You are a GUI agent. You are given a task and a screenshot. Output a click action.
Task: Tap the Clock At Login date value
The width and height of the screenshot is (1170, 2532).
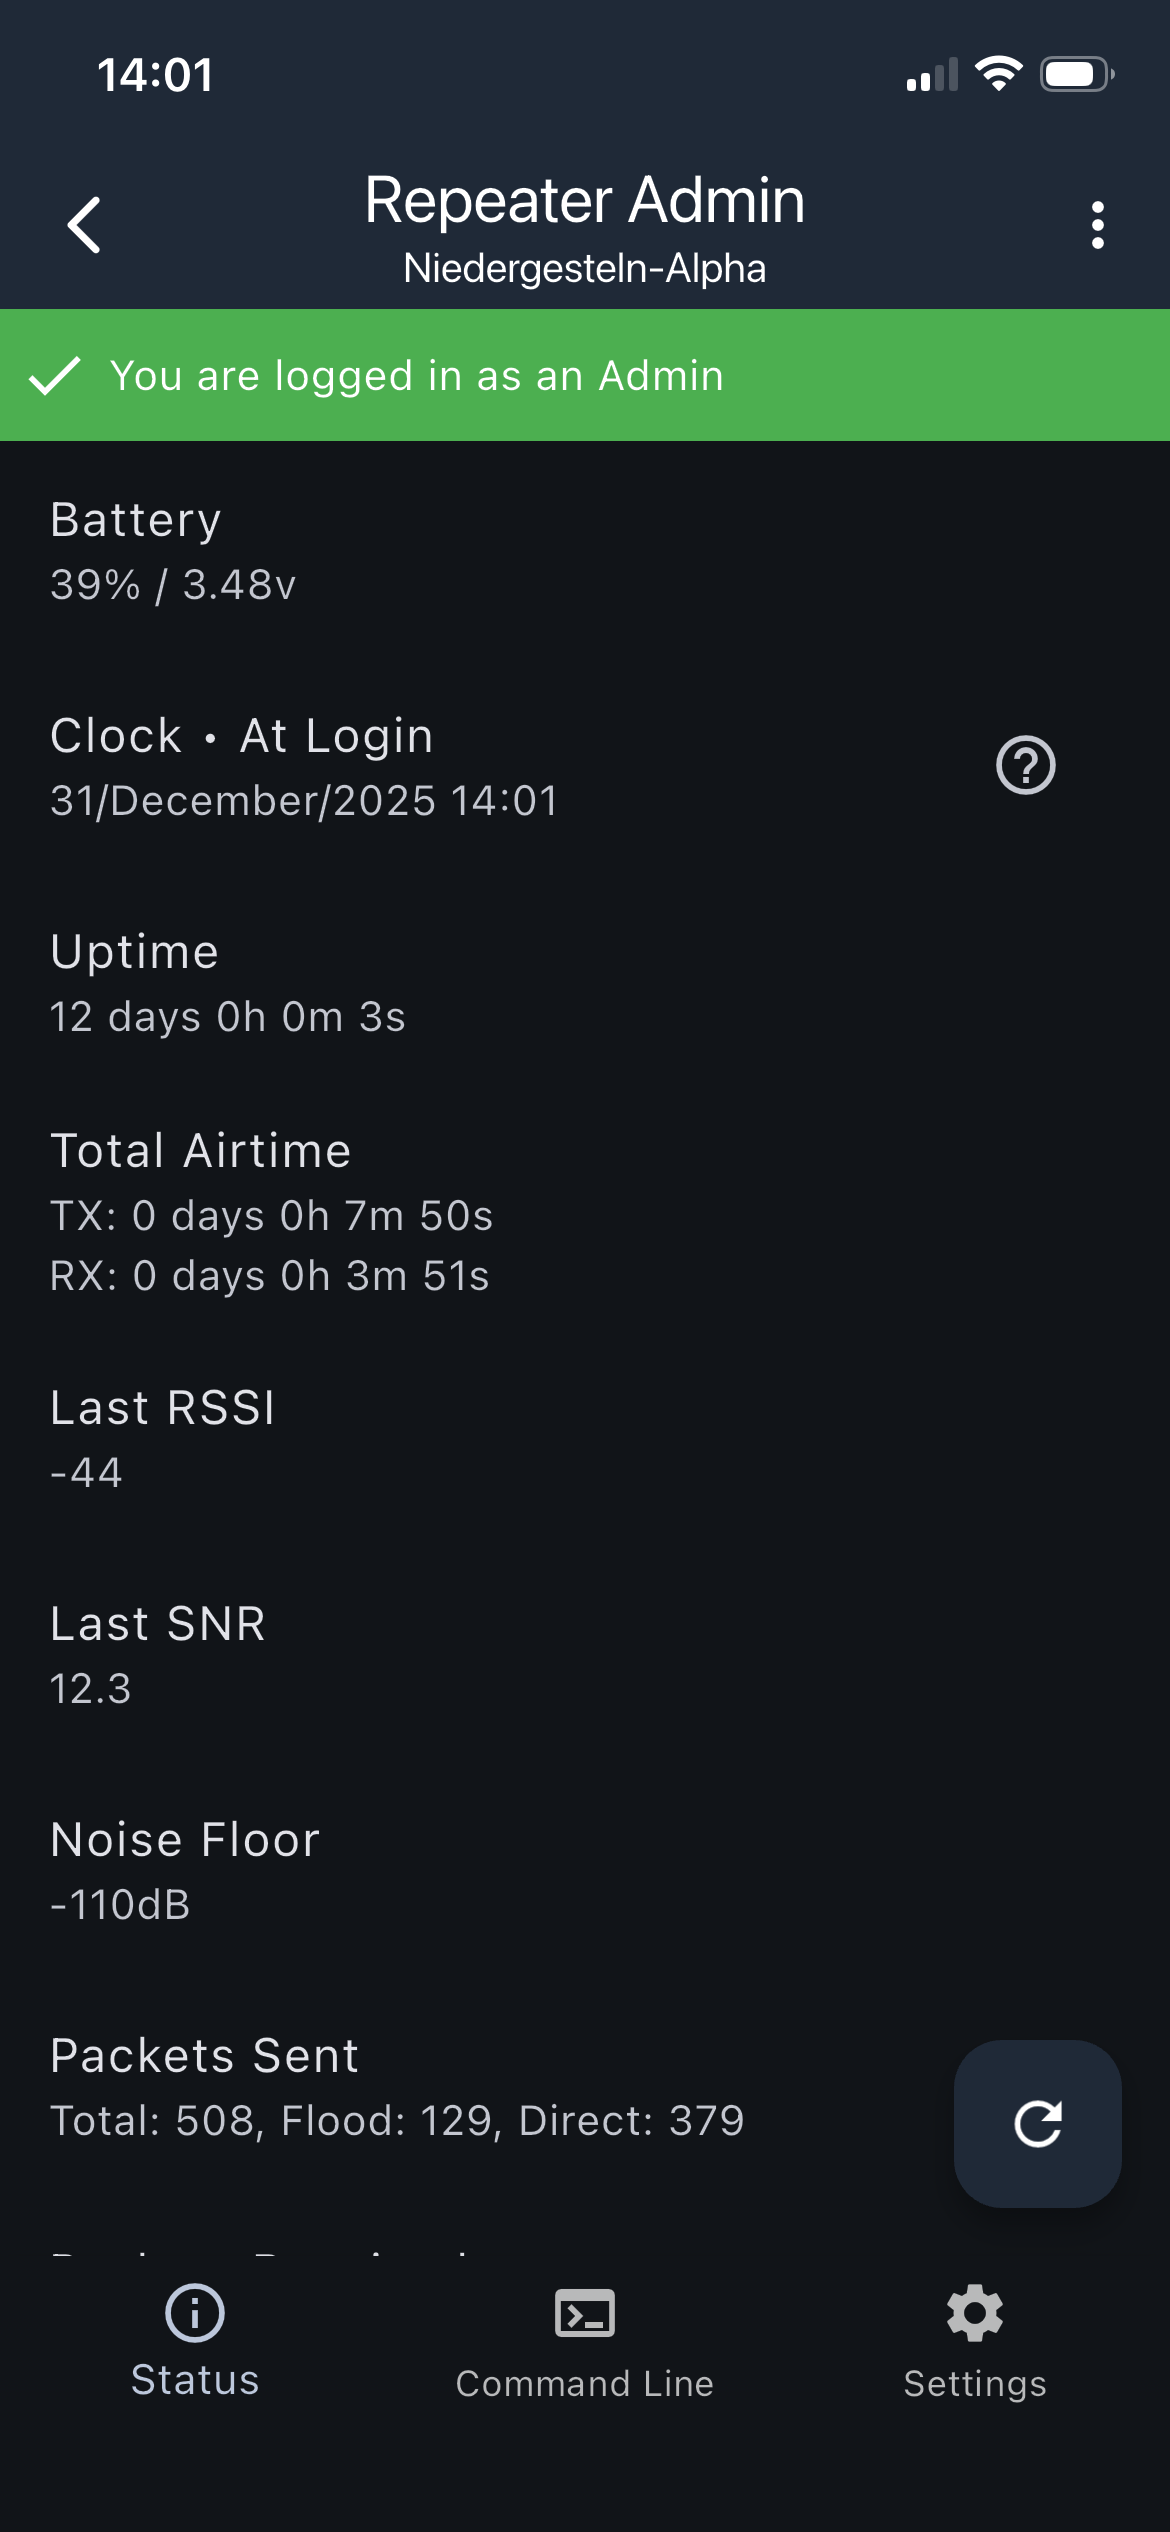(x=304, y=801)
